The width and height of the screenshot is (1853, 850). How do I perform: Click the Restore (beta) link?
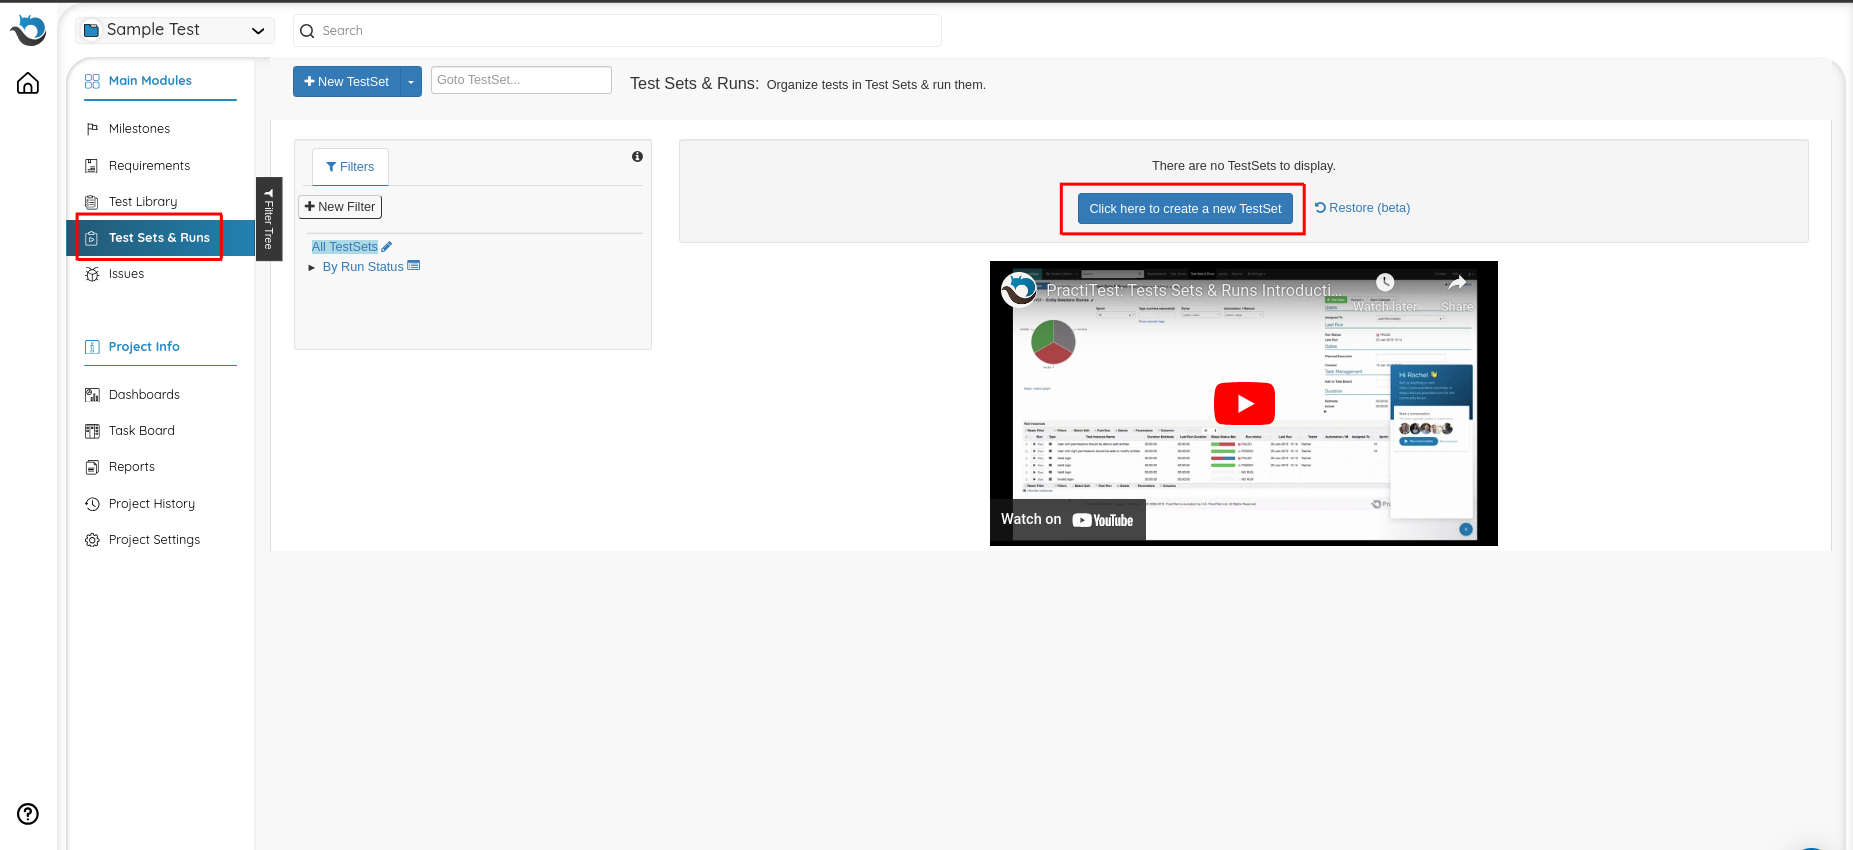point(1362,208)
